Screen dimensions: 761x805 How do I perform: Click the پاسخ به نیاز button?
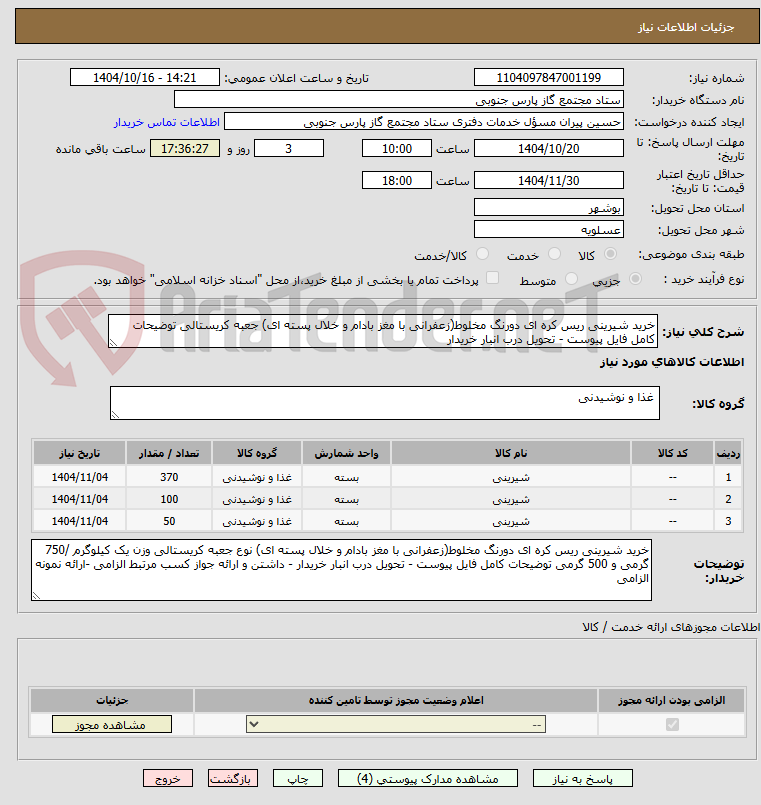click(583, 778)
